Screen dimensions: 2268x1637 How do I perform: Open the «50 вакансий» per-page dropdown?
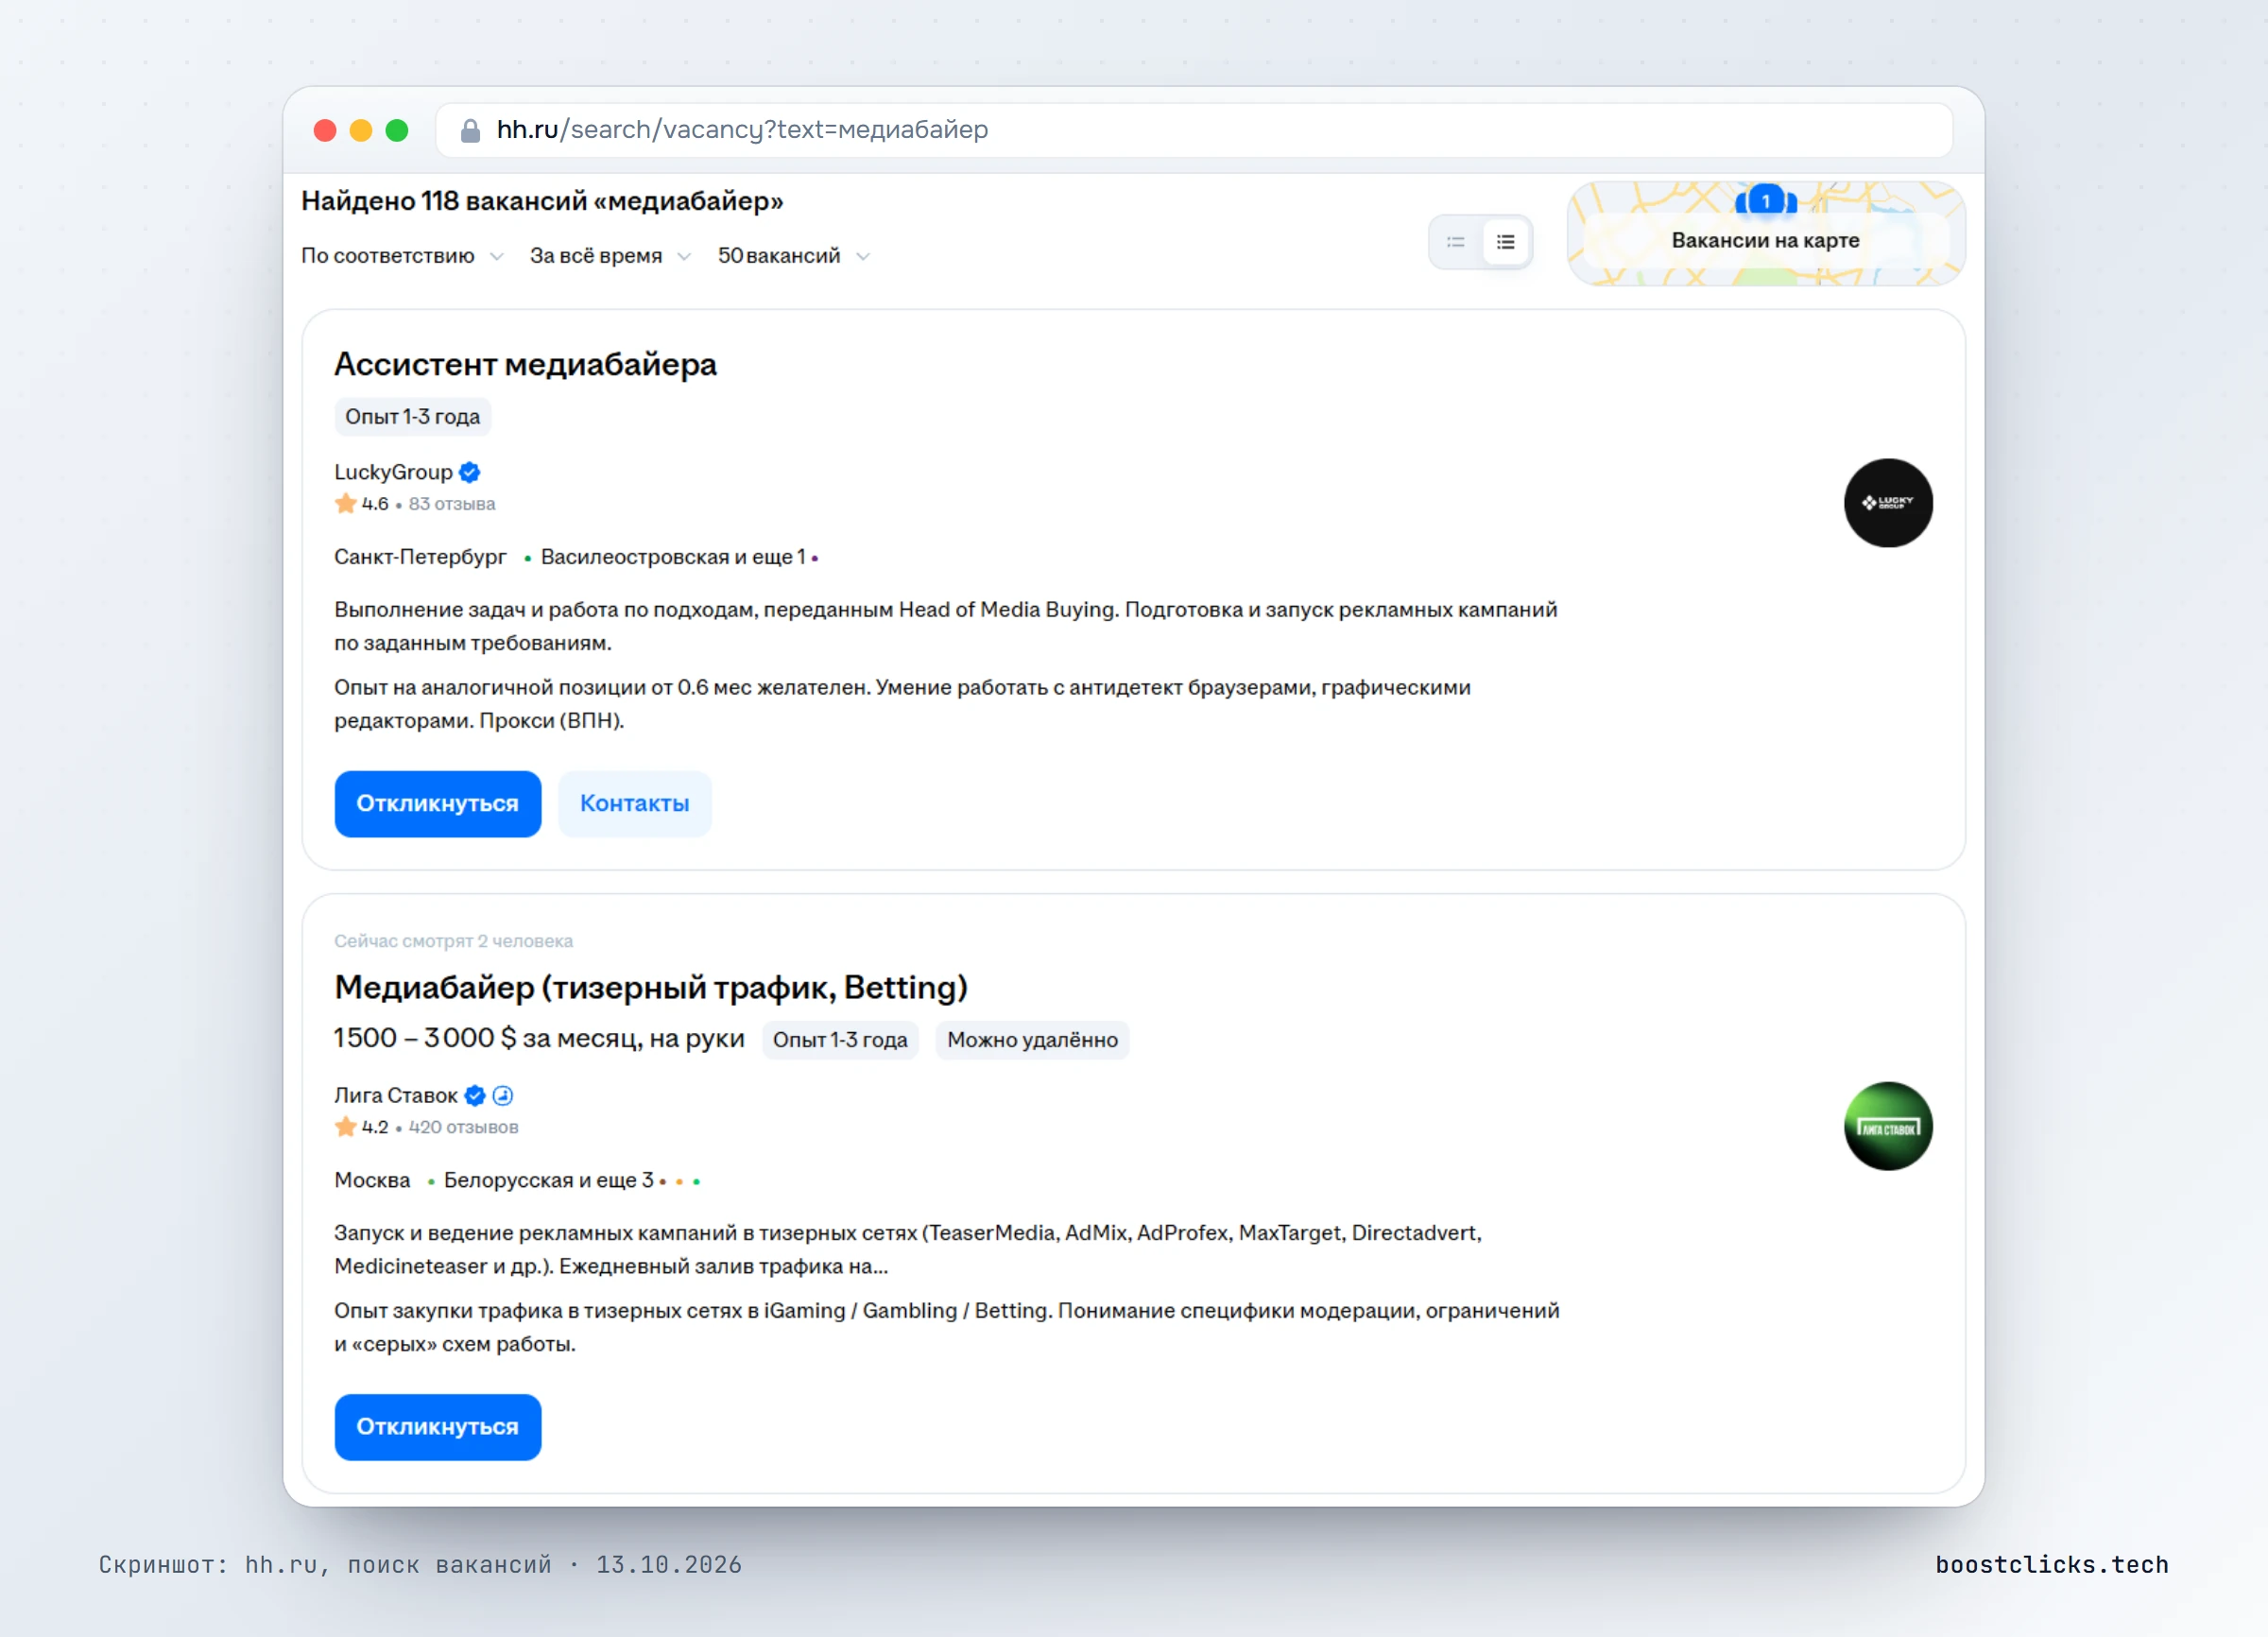793,256
